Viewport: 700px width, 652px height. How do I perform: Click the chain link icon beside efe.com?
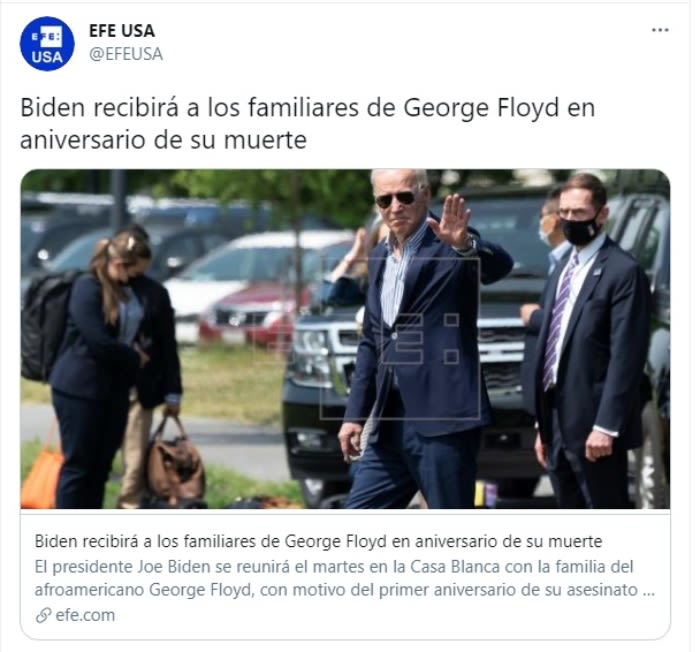(43, 615)
